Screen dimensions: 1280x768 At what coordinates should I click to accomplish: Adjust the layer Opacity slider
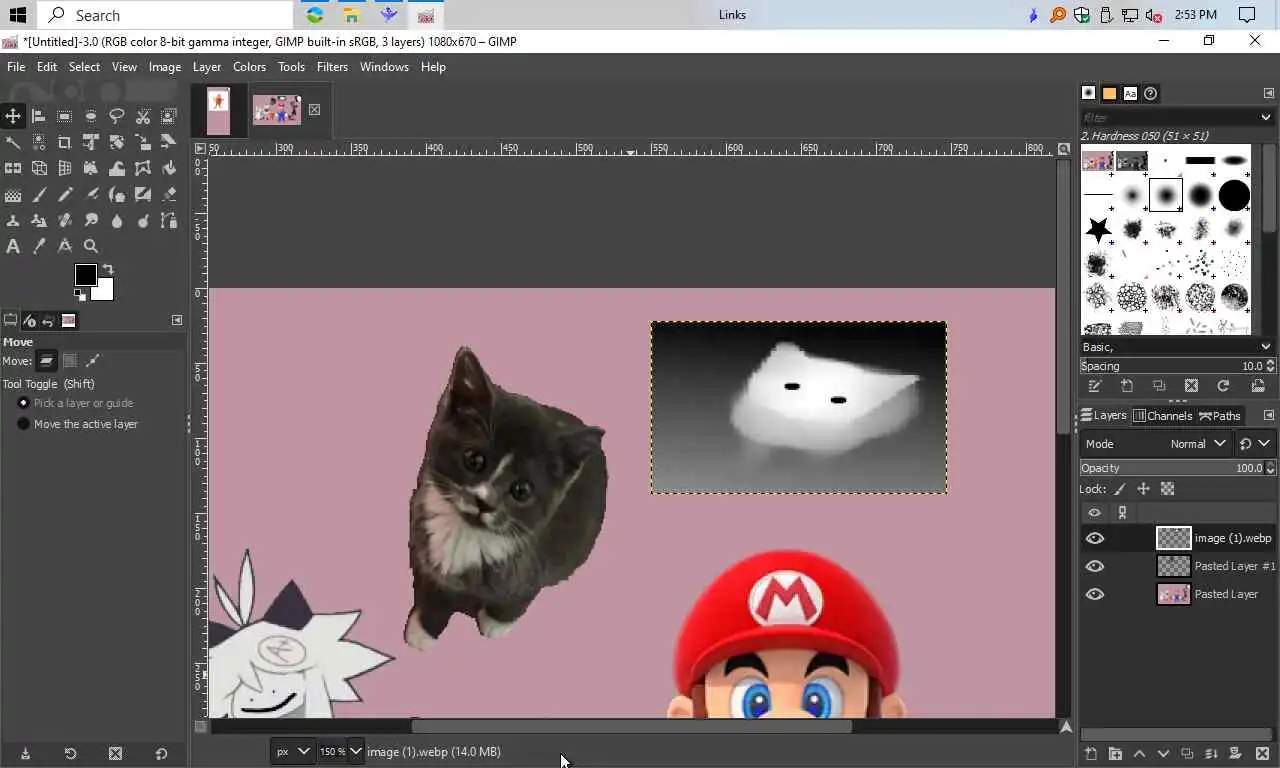click(x=1172, y=468)
